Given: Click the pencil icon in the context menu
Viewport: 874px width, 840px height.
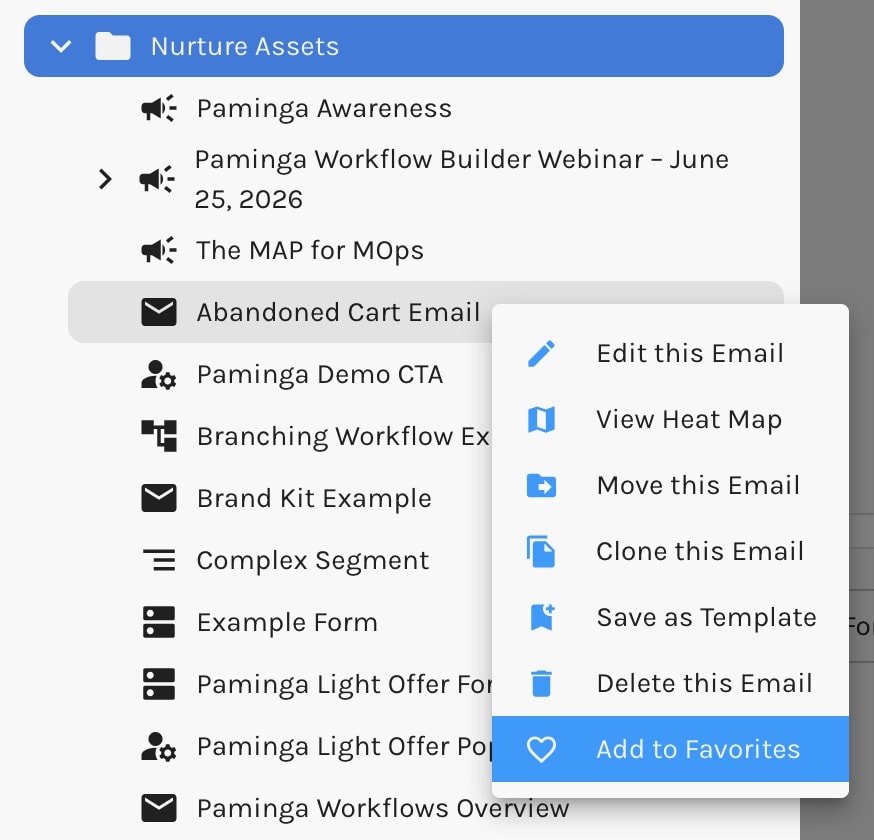Looking at the screenshot, I should pyautogui.click(x=541, y=353).
